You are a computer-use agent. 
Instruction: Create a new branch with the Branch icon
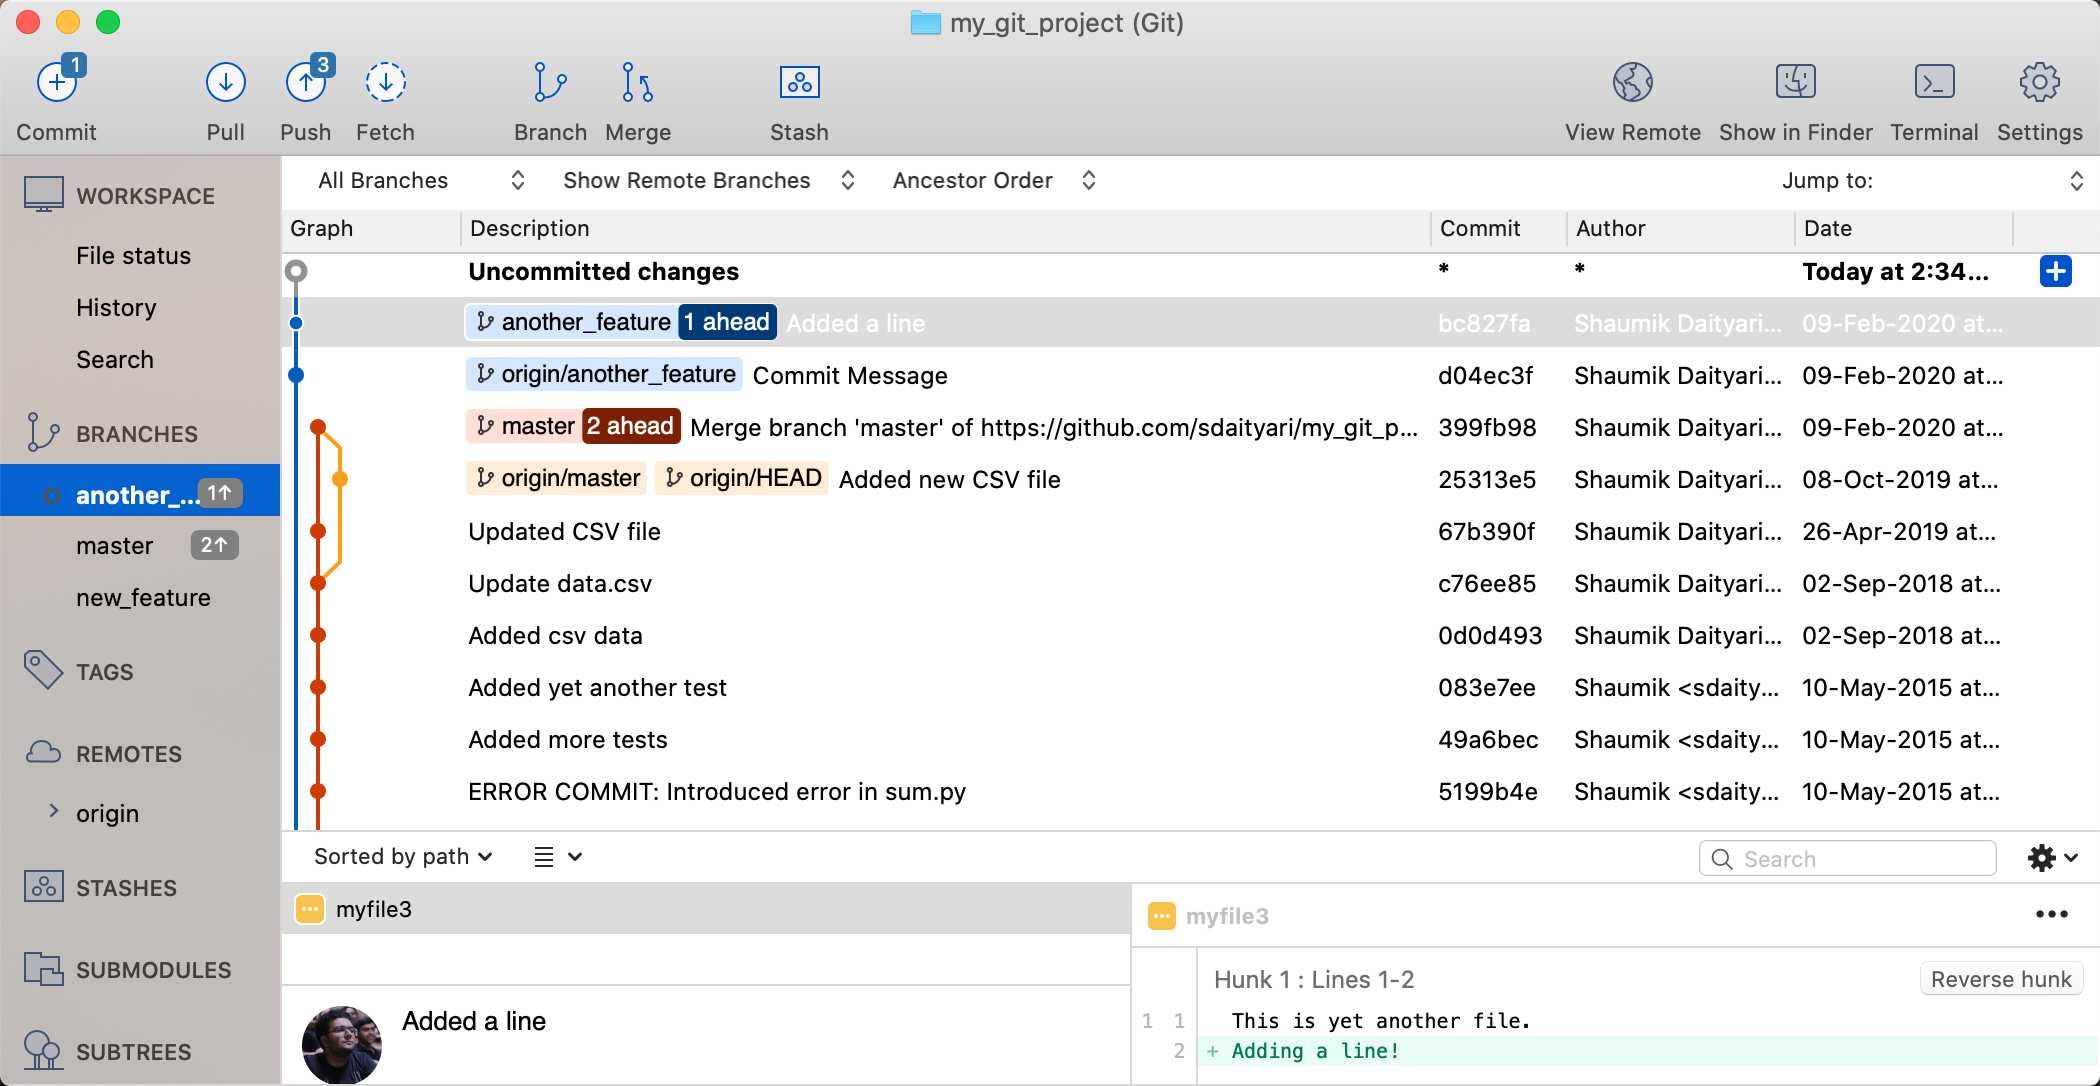[549, 82]
